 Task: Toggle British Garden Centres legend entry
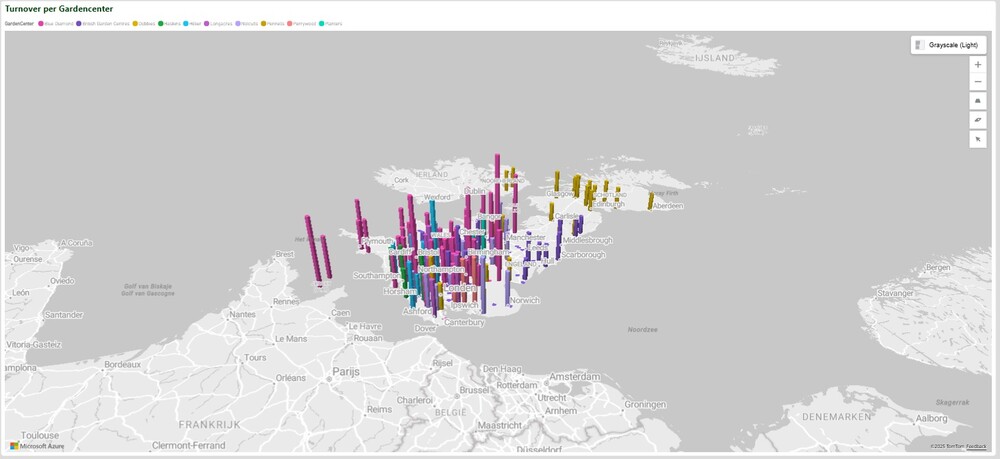104,23
